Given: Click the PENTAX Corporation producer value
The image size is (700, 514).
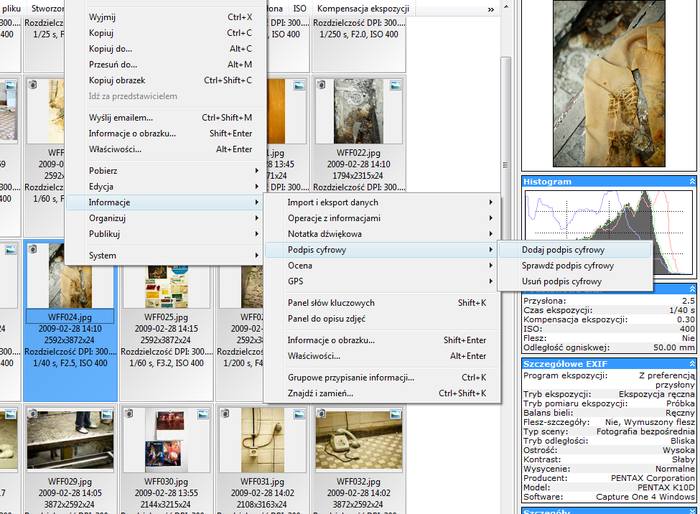Looking at the screenshot, I should click(652, 478).
